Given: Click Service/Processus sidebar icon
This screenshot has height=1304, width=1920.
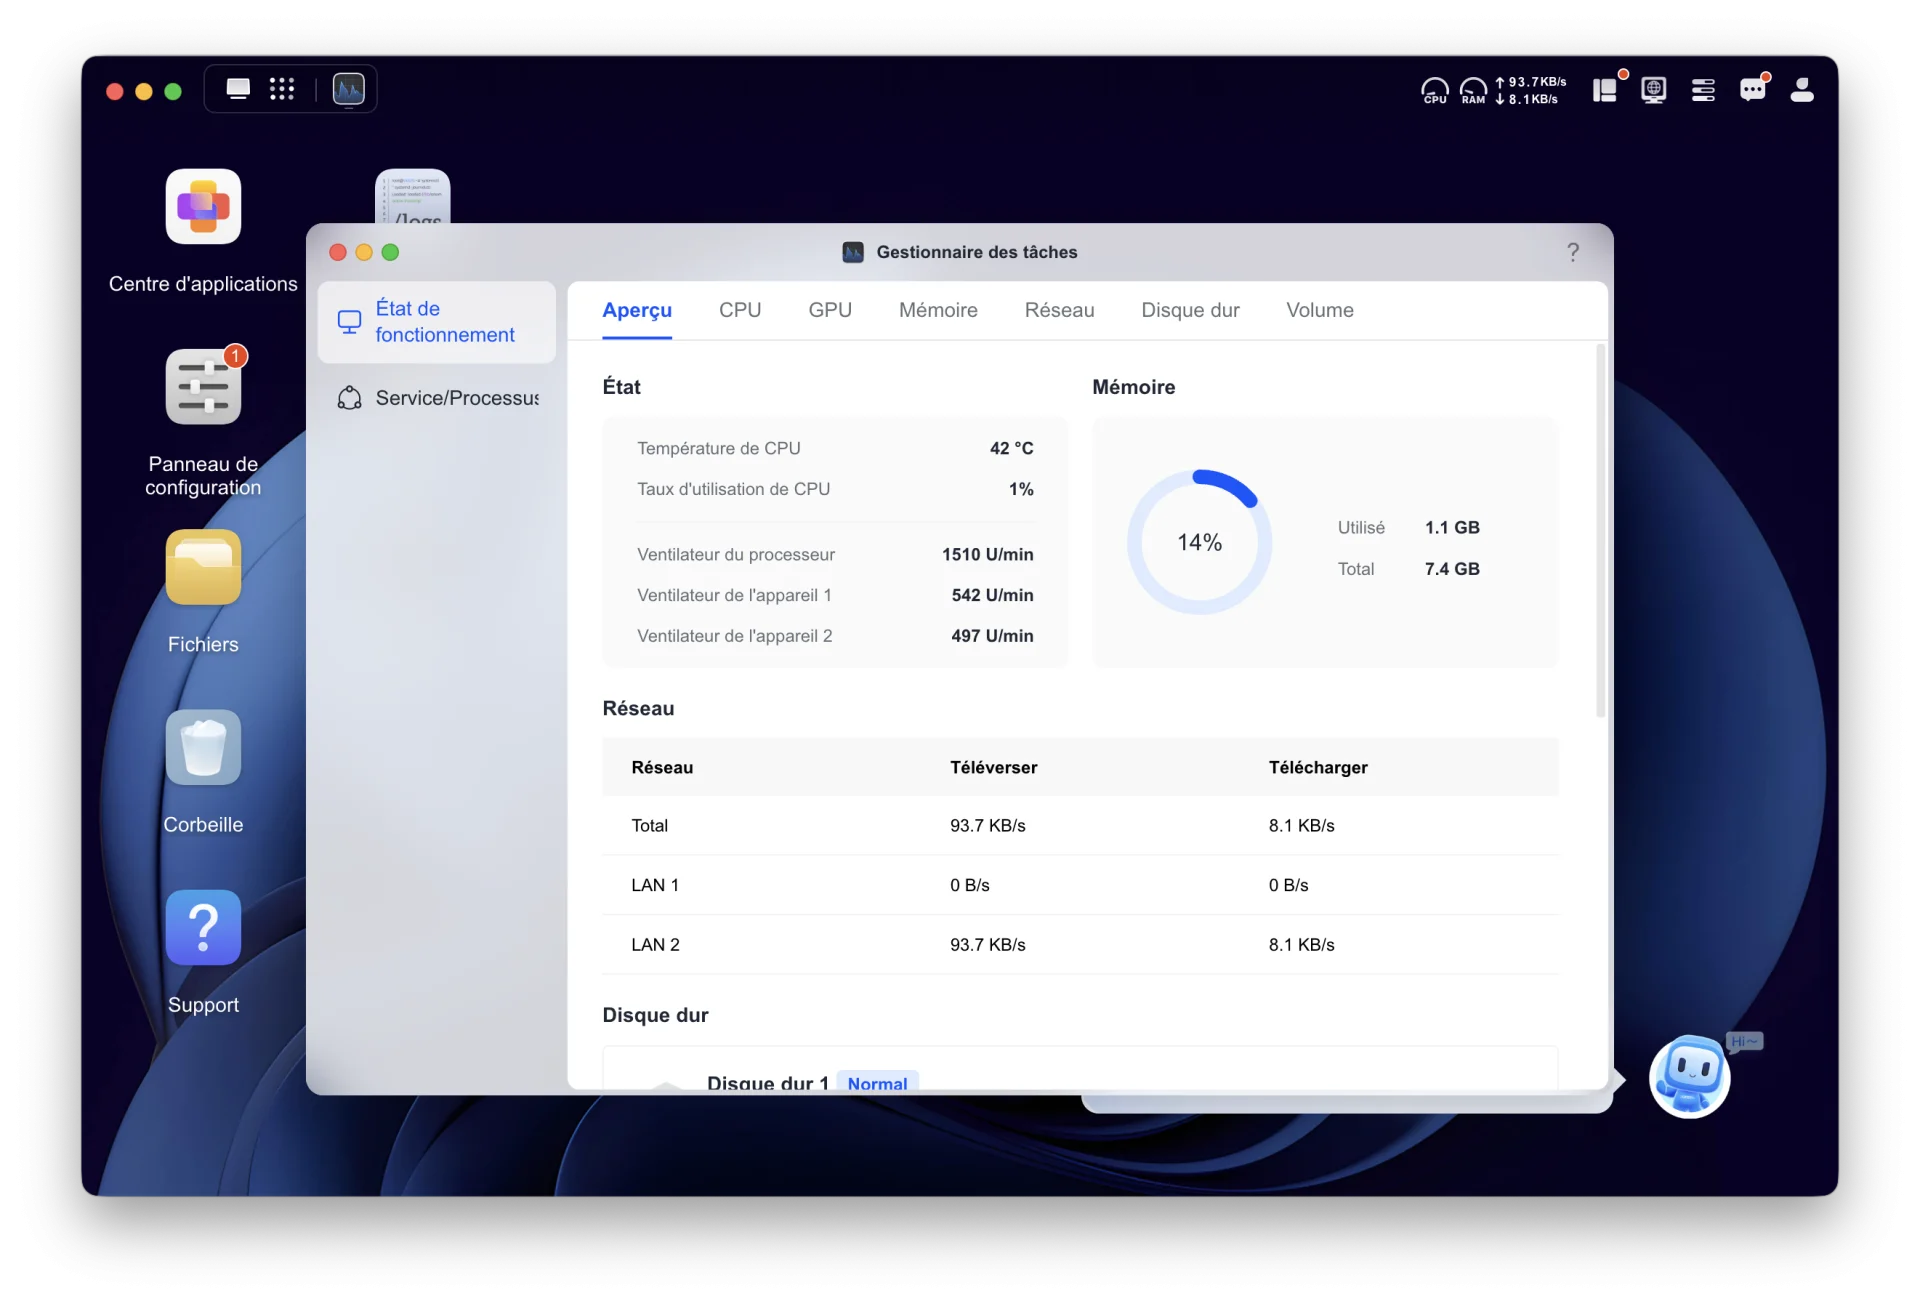Looking at the screenshot, I should [x=349, y=398].
